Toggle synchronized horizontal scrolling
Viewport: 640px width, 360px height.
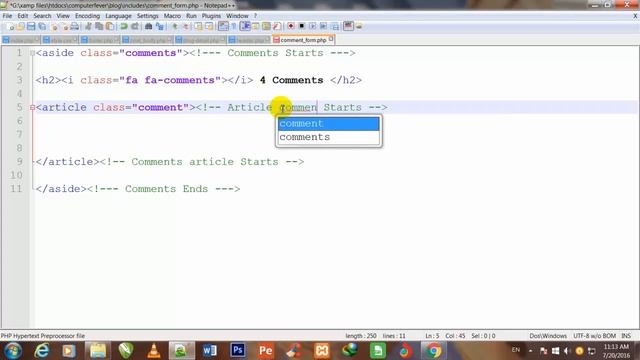209,26
